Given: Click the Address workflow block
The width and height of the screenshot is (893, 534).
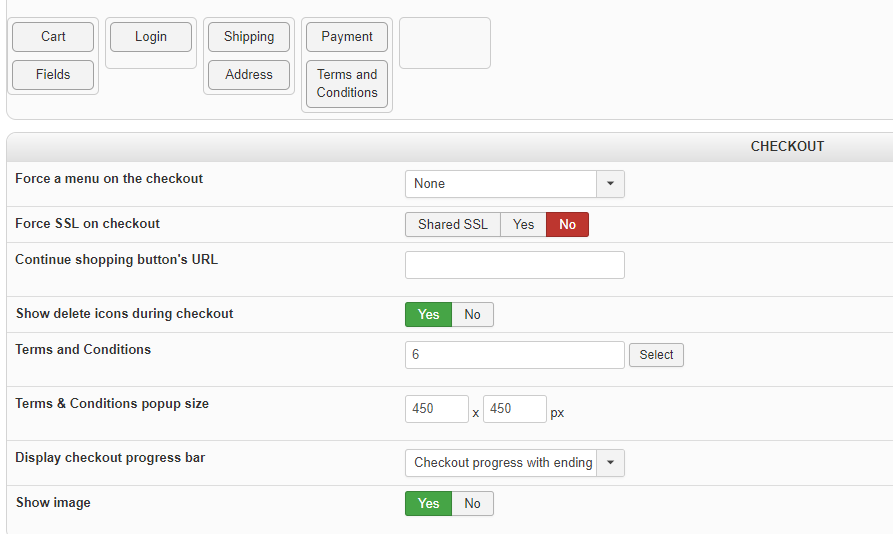Looking at the screenshot, I should [249, 75].
